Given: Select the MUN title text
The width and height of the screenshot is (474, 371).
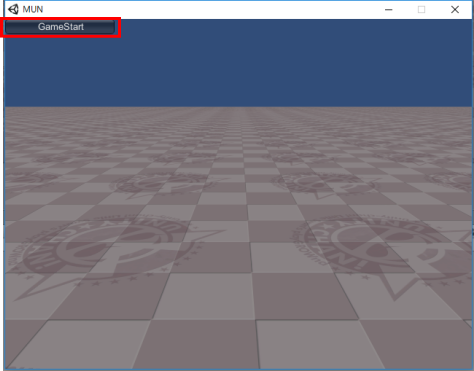Looking at the screenshot, I should 33,9.
